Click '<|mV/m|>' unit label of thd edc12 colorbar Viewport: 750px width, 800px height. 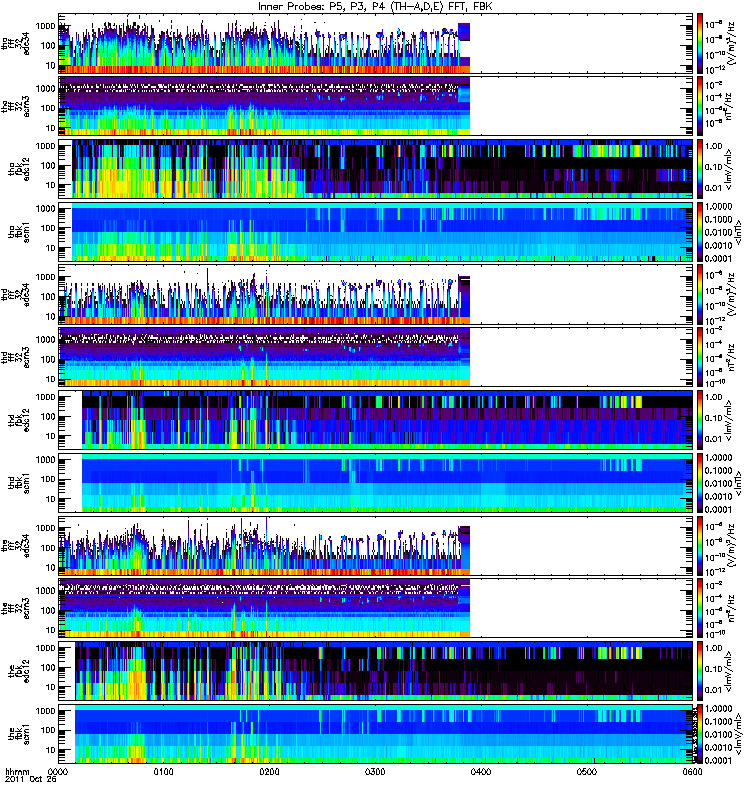[x=729, y=420]
